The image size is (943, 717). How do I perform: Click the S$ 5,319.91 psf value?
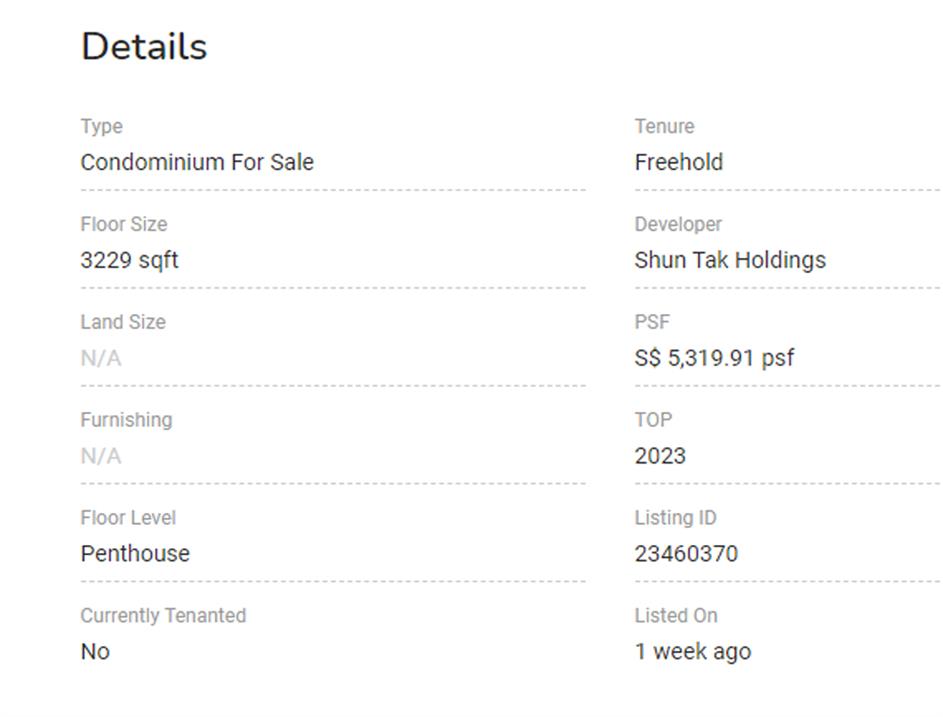714,358
